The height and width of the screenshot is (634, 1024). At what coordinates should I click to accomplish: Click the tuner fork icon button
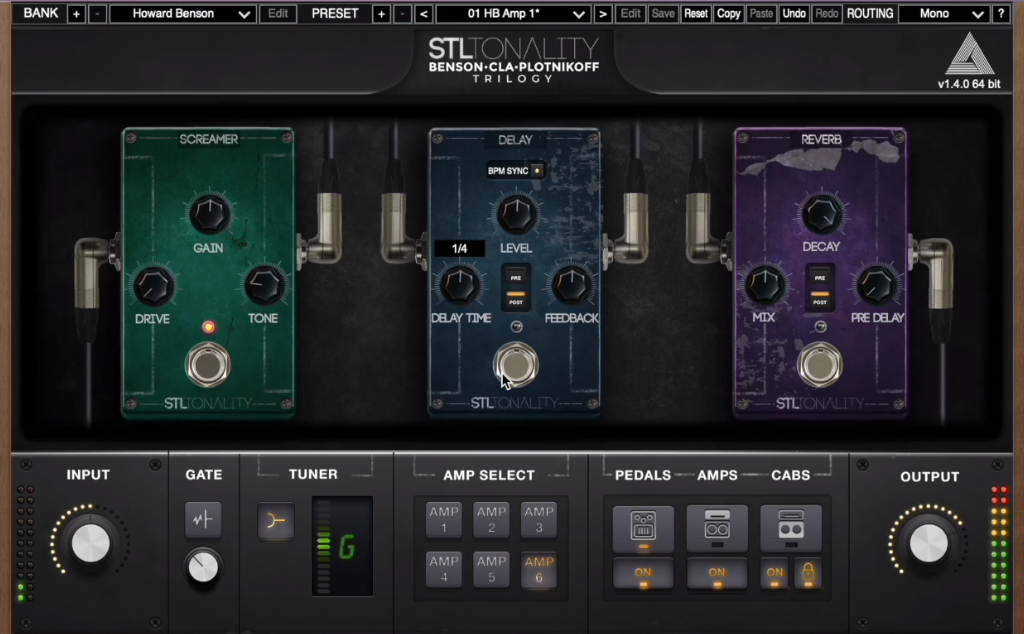276,521
